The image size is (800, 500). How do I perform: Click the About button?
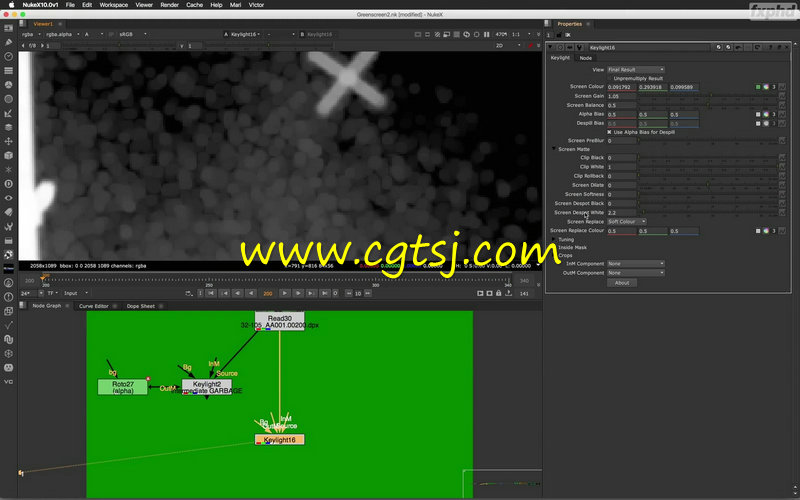click(x=621, y=283)
